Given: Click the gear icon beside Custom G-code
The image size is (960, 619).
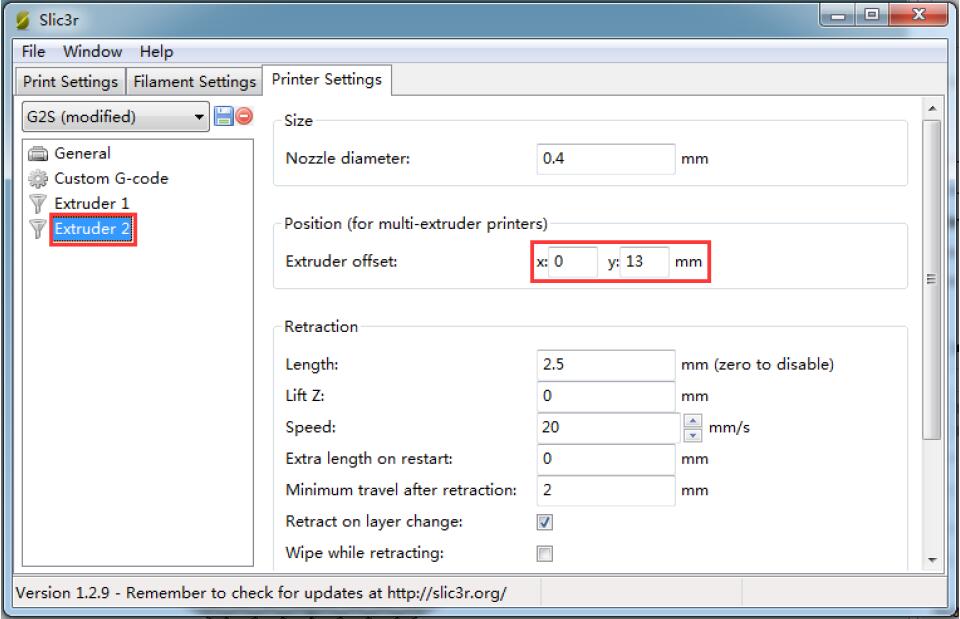Looking at the screenshot, I should click(x=38, y=178).
